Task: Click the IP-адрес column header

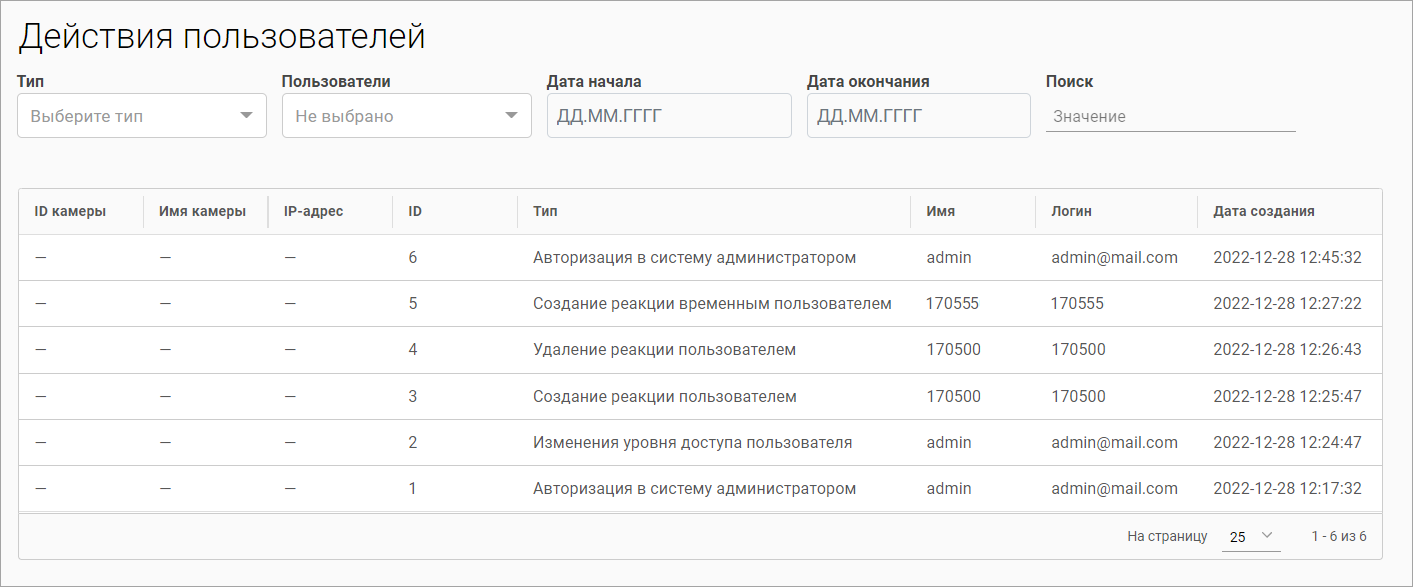Action: pyautogui.click(x=313, y=211)
